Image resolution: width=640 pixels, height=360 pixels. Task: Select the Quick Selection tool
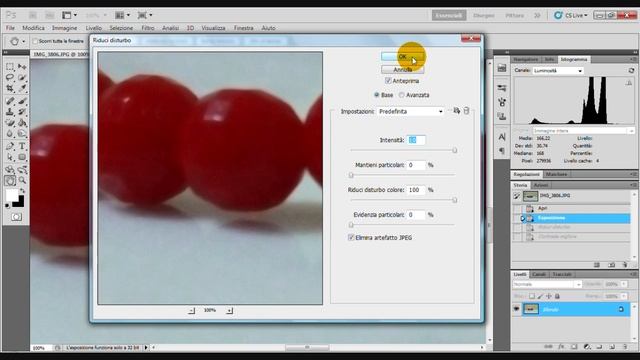[22, 78]
